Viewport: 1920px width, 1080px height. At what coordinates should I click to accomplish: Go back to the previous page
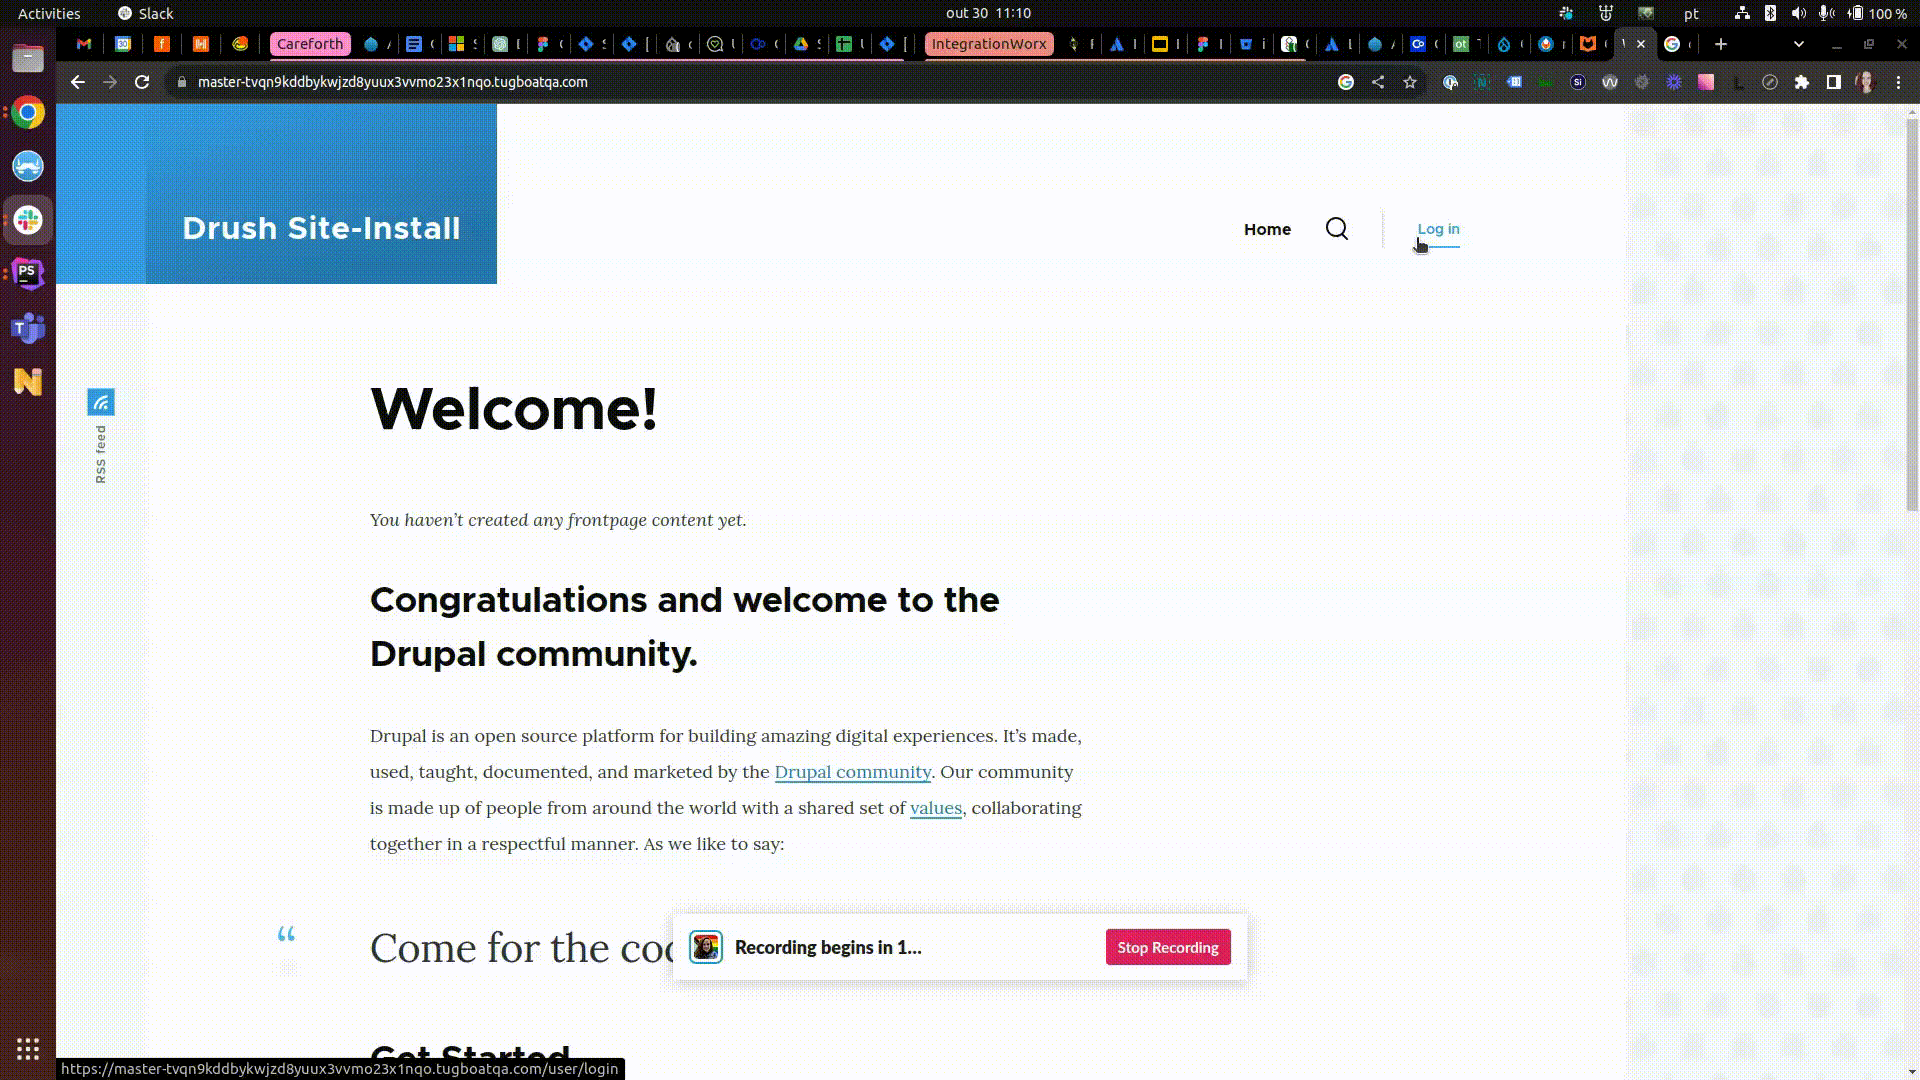click(x=78, y=82)
